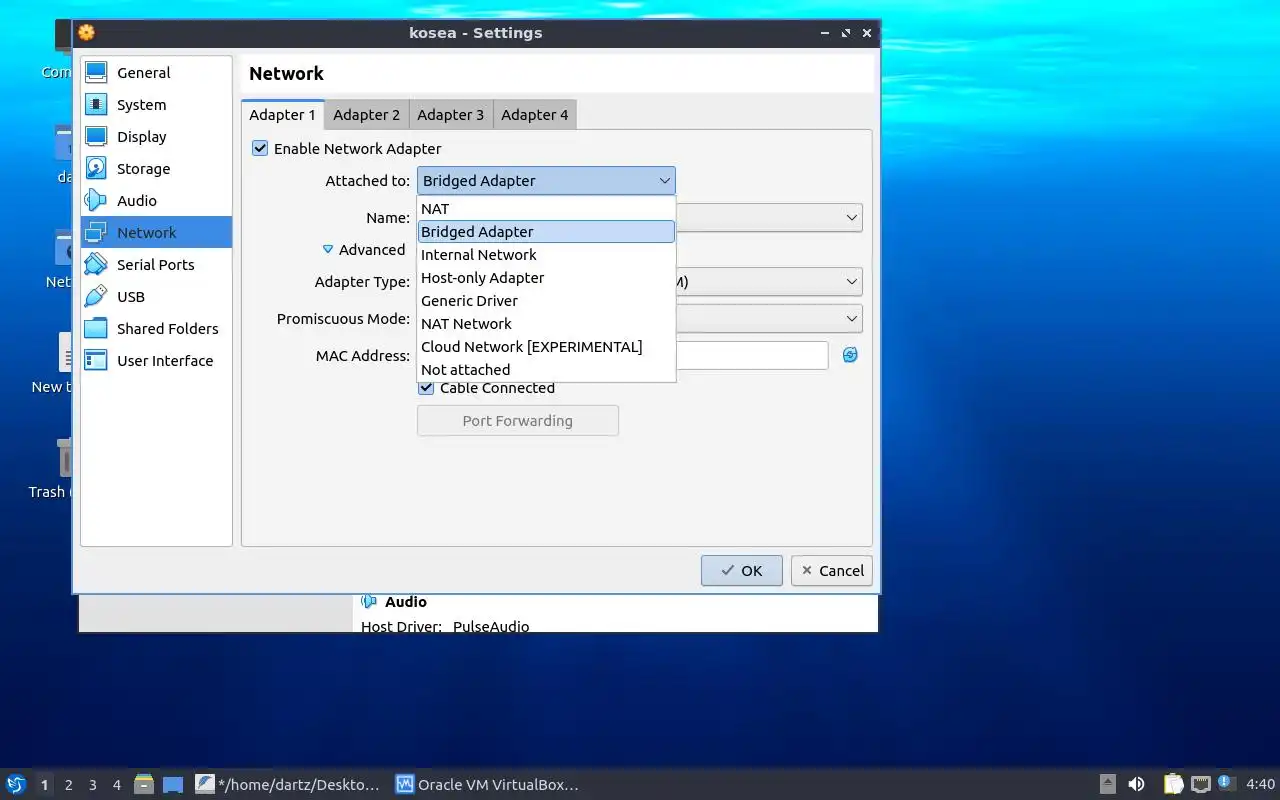
Task: Open the Audio settings section
Action: pos(156,201)
